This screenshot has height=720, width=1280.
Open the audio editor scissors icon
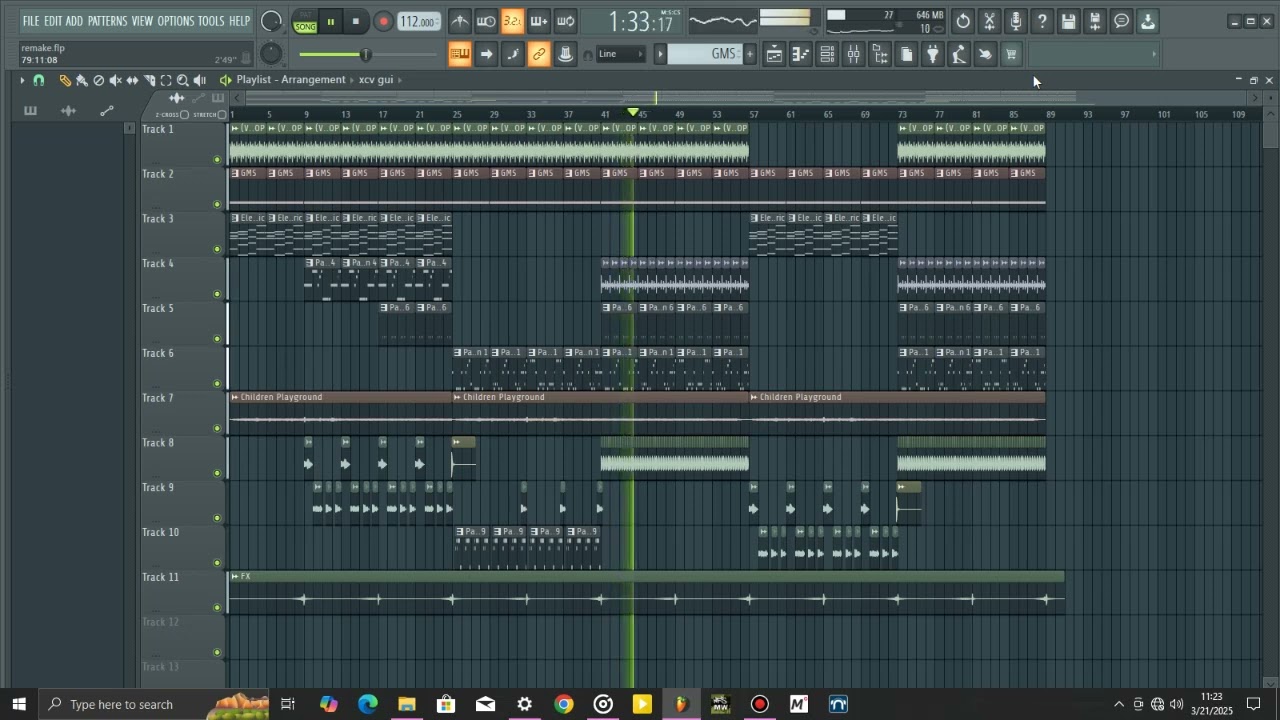click(989, 21)
